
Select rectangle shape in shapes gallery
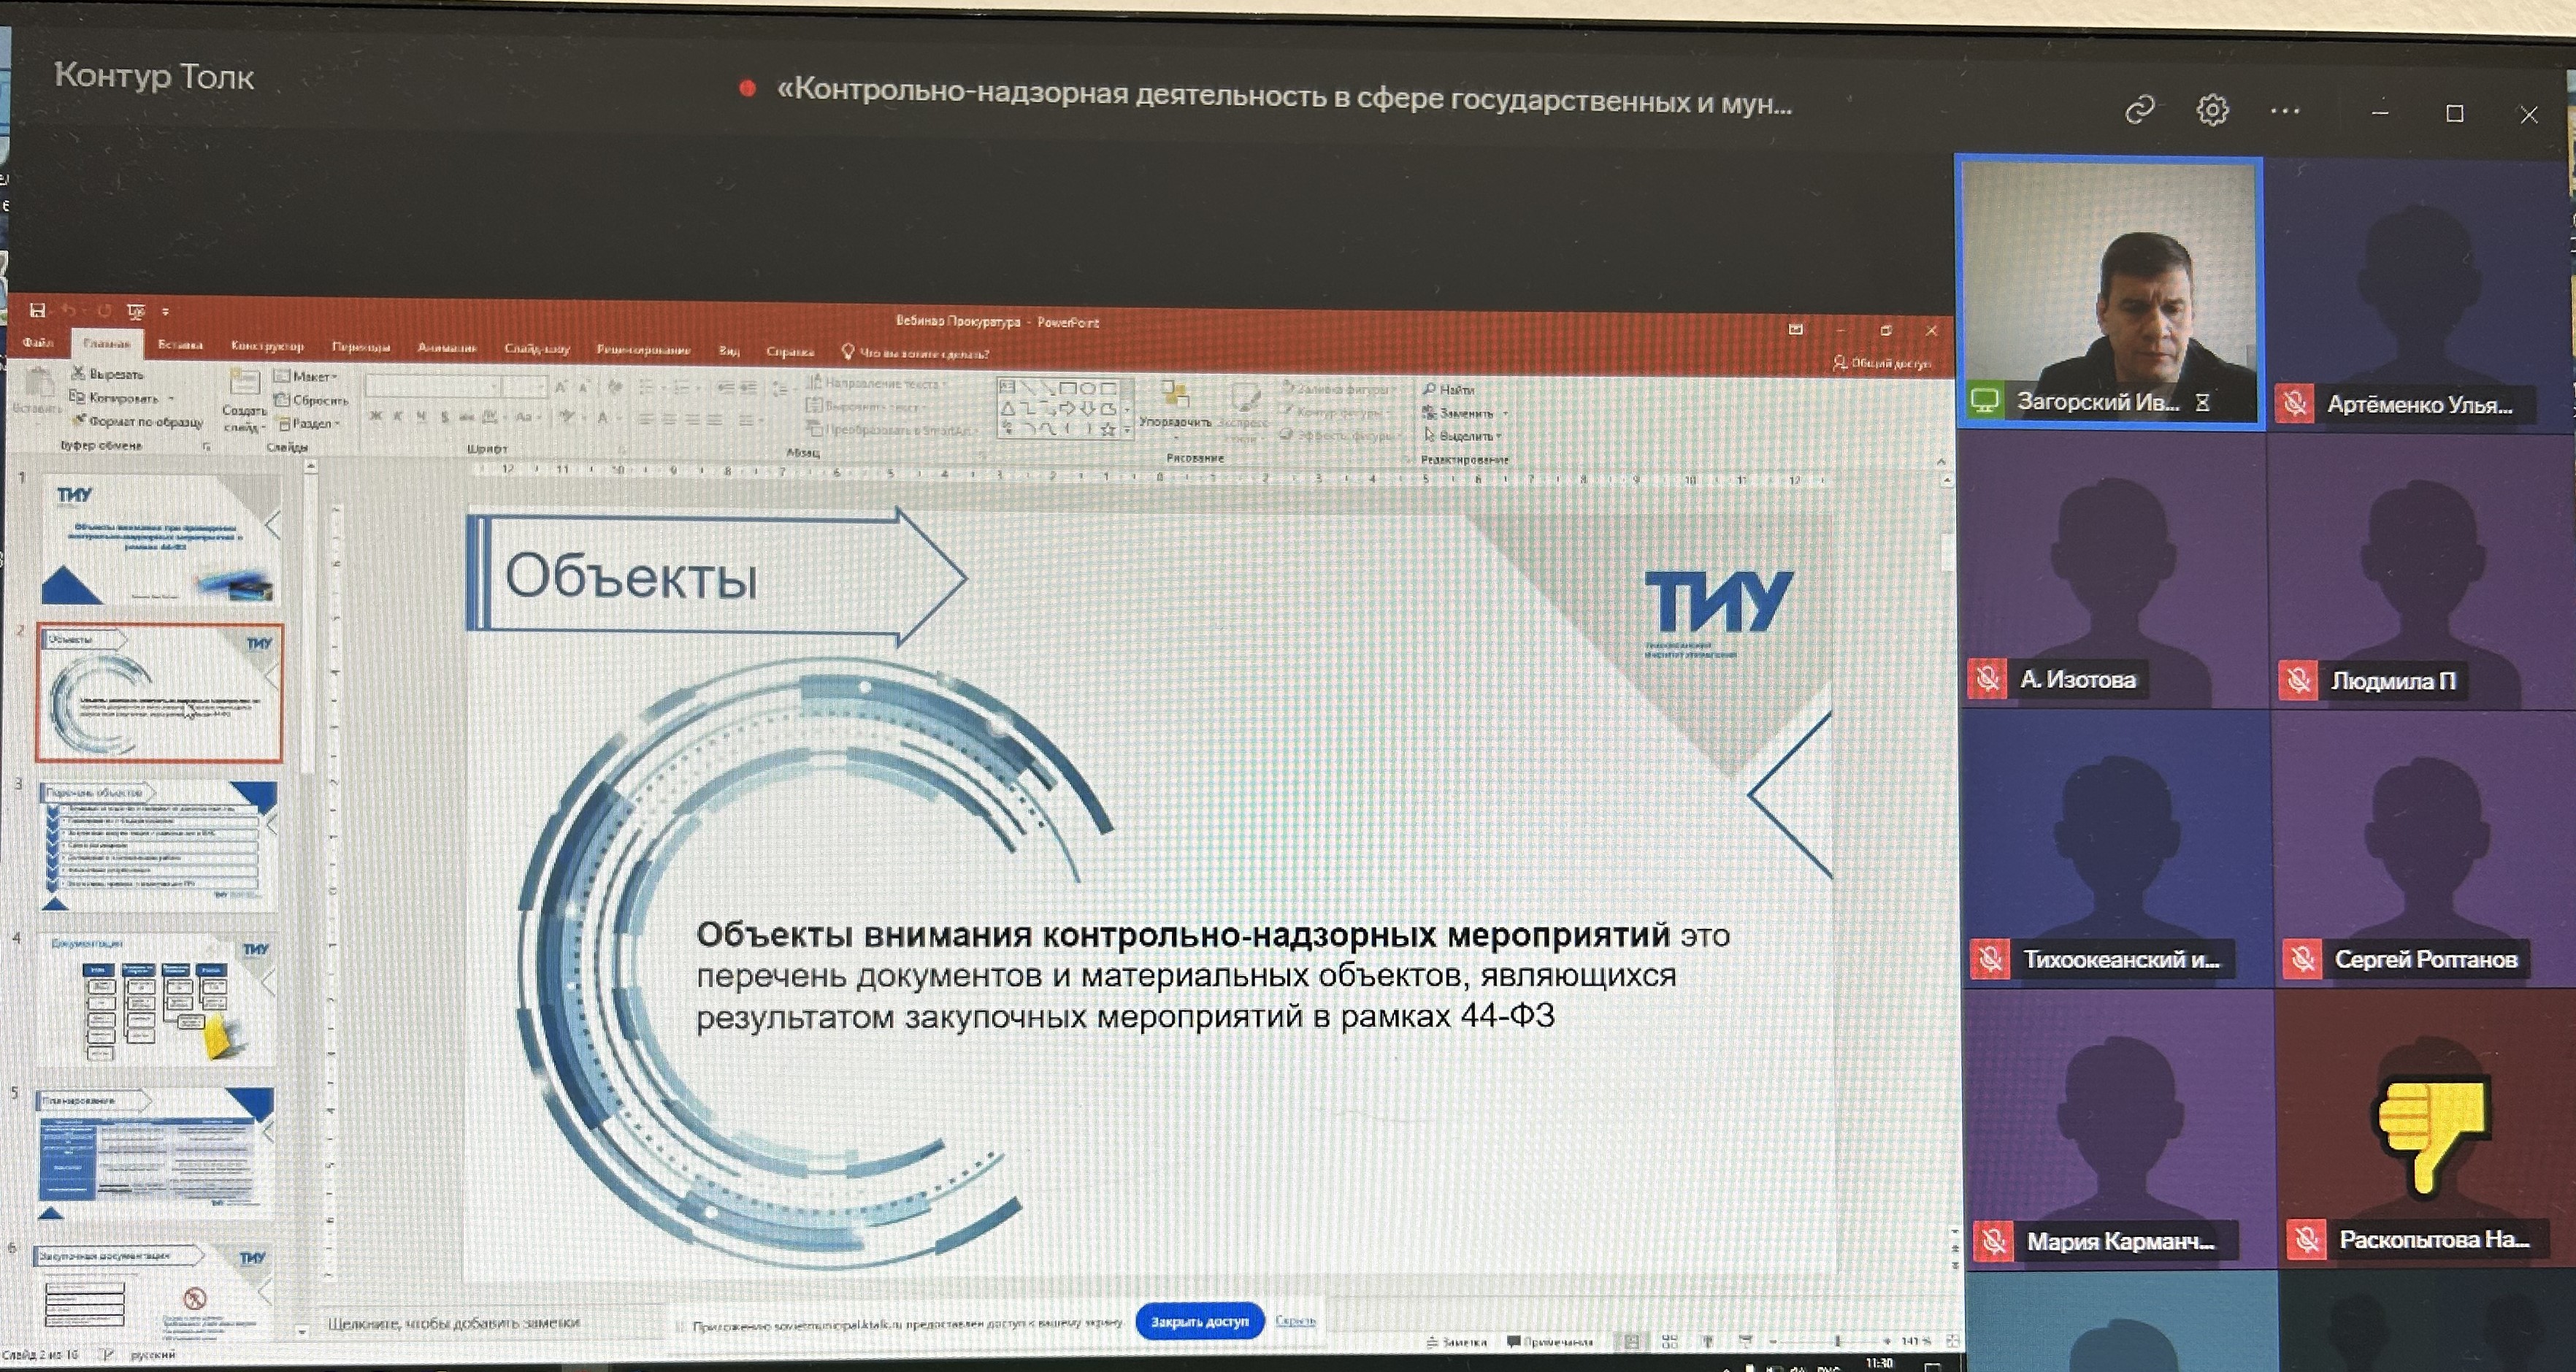[x=1068, y=388]
